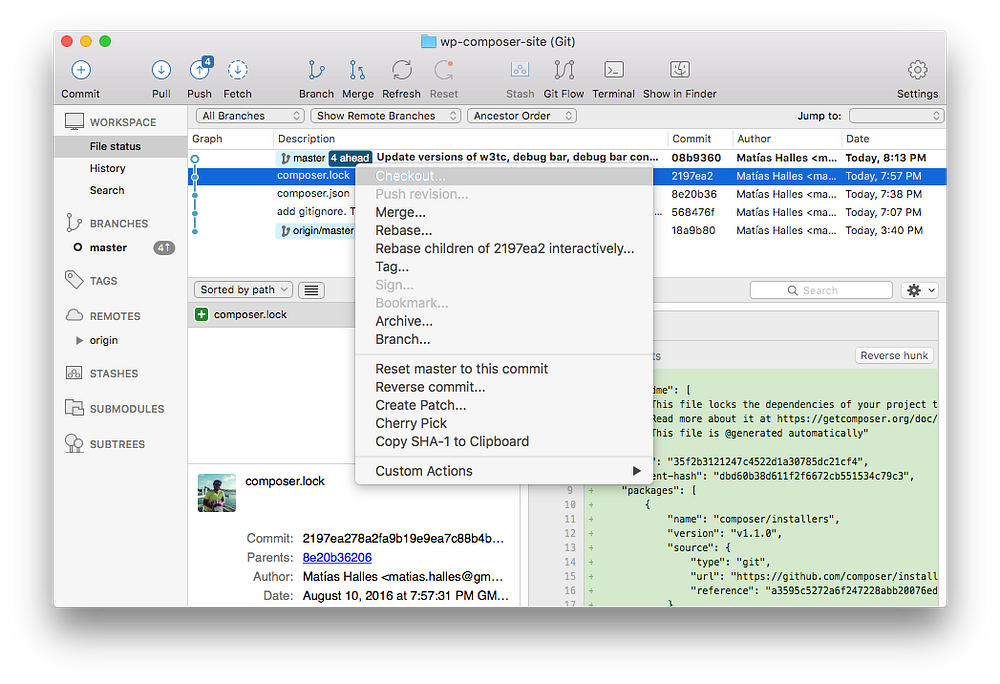Screen dimensions: 1000x684
Task: Click the Commit toolbar icon
Action: tap(81, 70)
